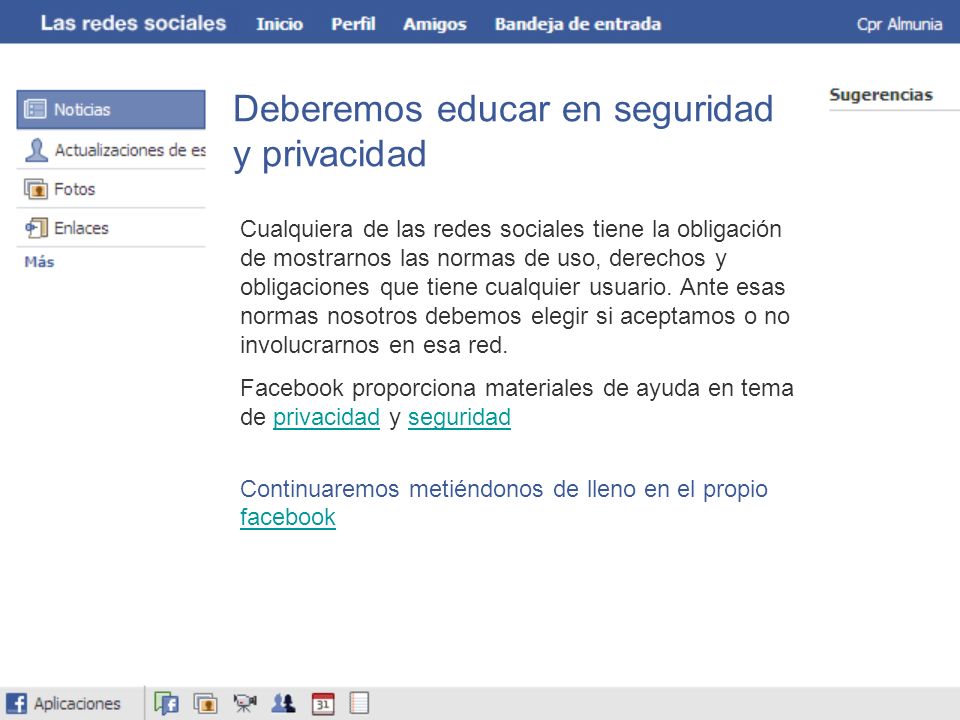Click the person silhouette icon beside Actualizaciones
960x720 pixels.
point(37,149)
